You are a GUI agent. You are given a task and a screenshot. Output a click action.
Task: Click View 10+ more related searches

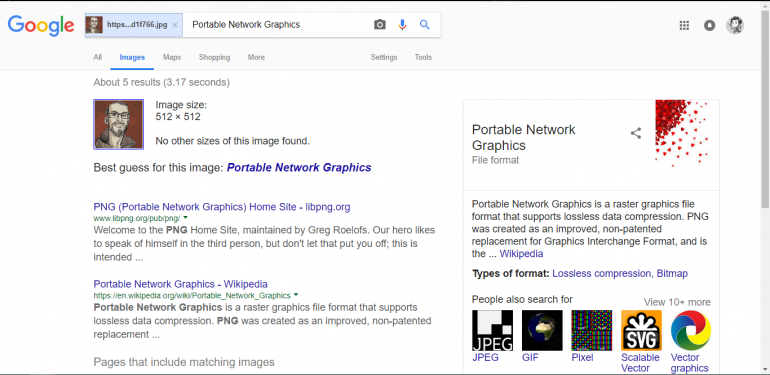point(677,302)
